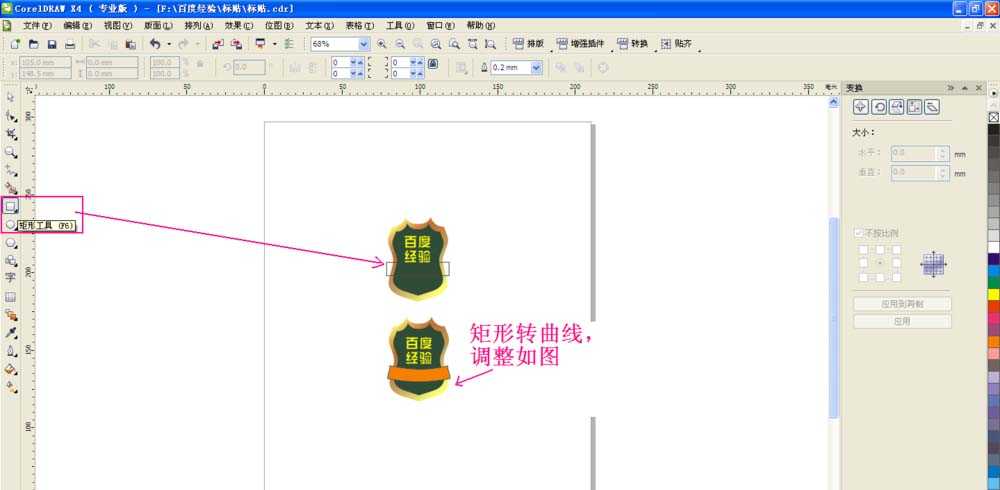
Task: Select the Position transform icon in docker
Action: click(861, 108)
